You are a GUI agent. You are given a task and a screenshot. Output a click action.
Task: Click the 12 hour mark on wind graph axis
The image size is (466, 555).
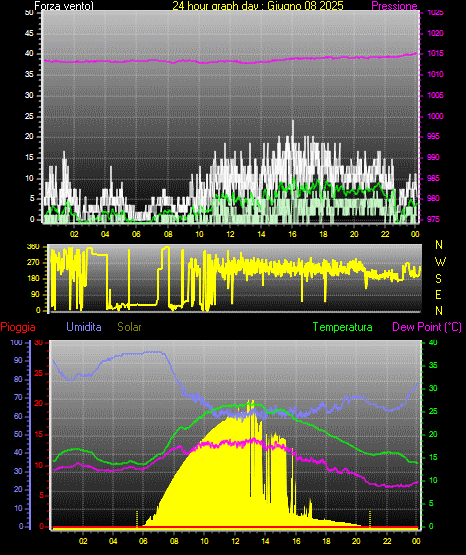(x=230, y=234)
